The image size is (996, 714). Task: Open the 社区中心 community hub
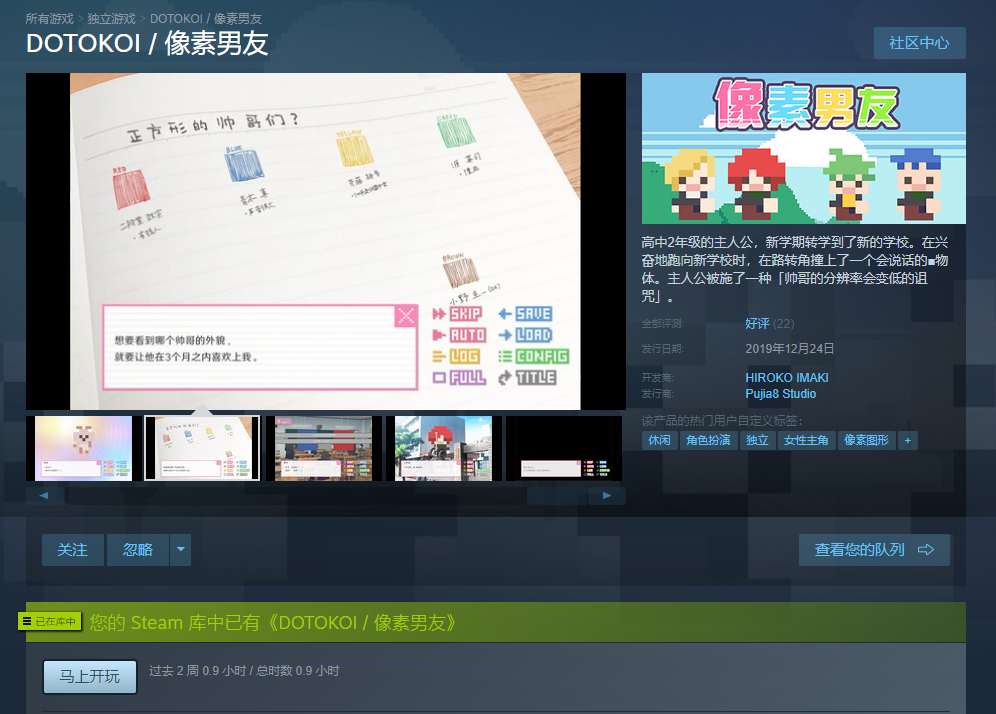click(x=919, y=43)
